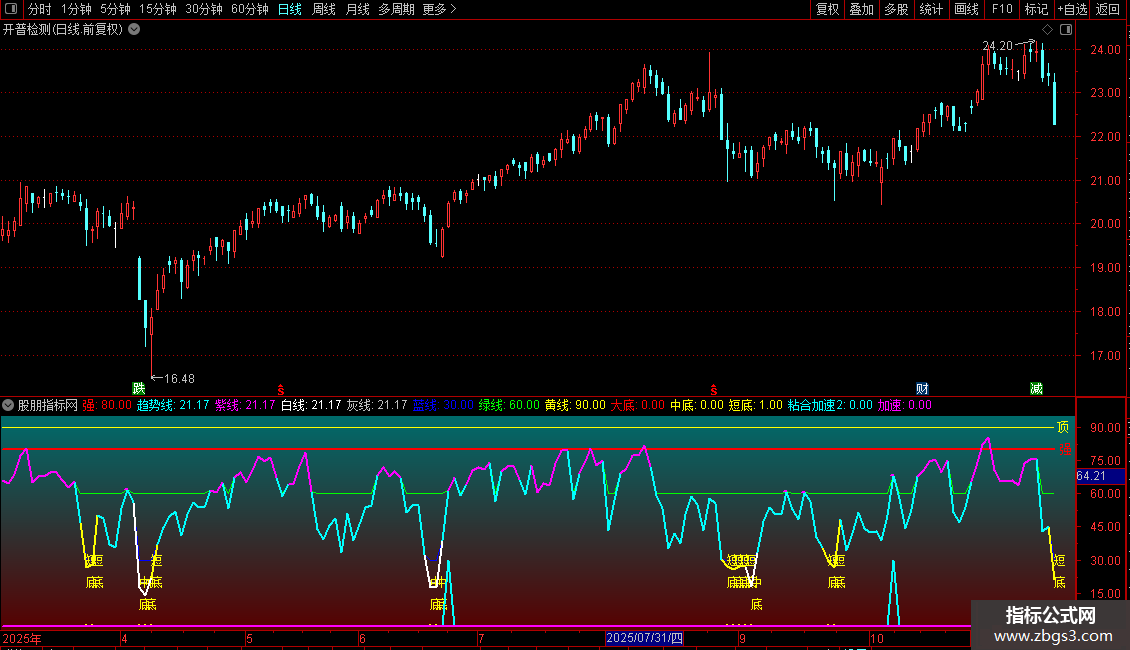
Task: Switch to the 分时 view
Action: click(40, 9)
